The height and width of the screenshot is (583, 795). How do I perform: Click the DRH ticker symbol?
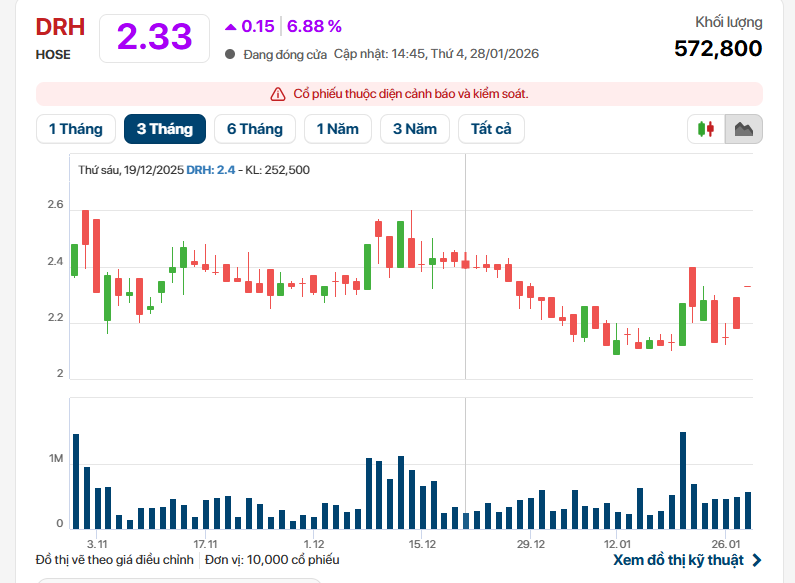click(x=60, y=28)
